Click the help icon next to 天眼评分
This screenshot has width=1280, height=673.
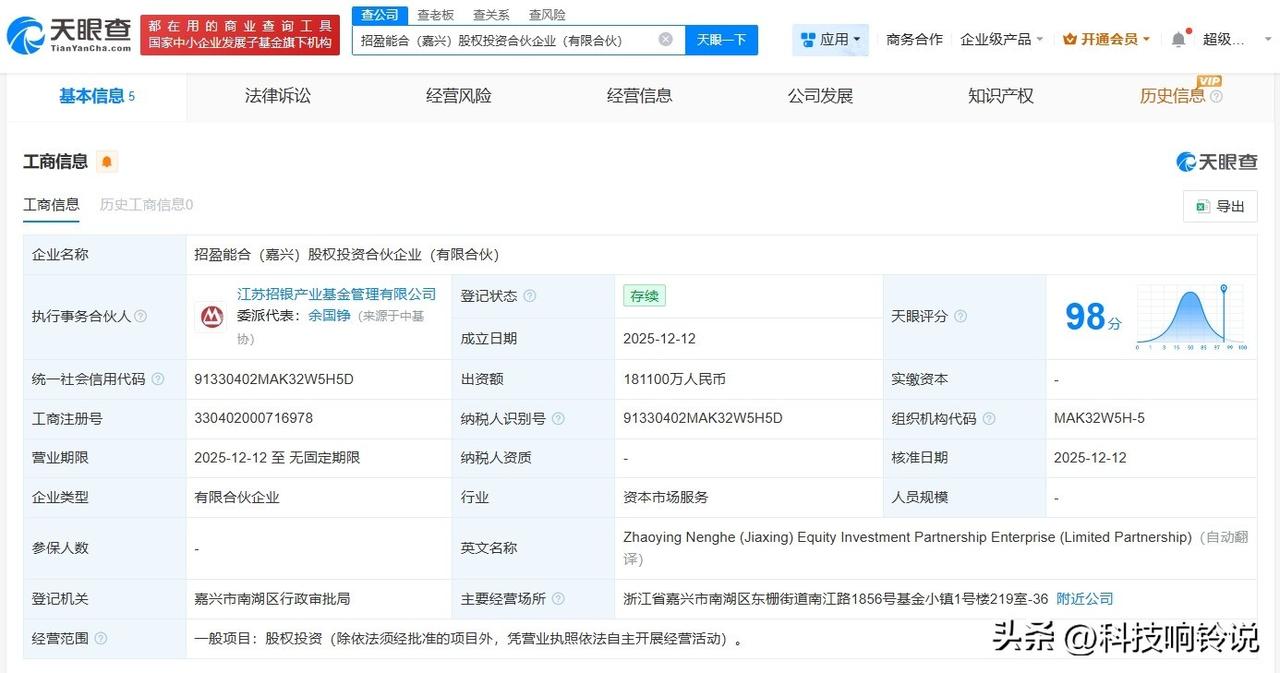tap(960, 316)
